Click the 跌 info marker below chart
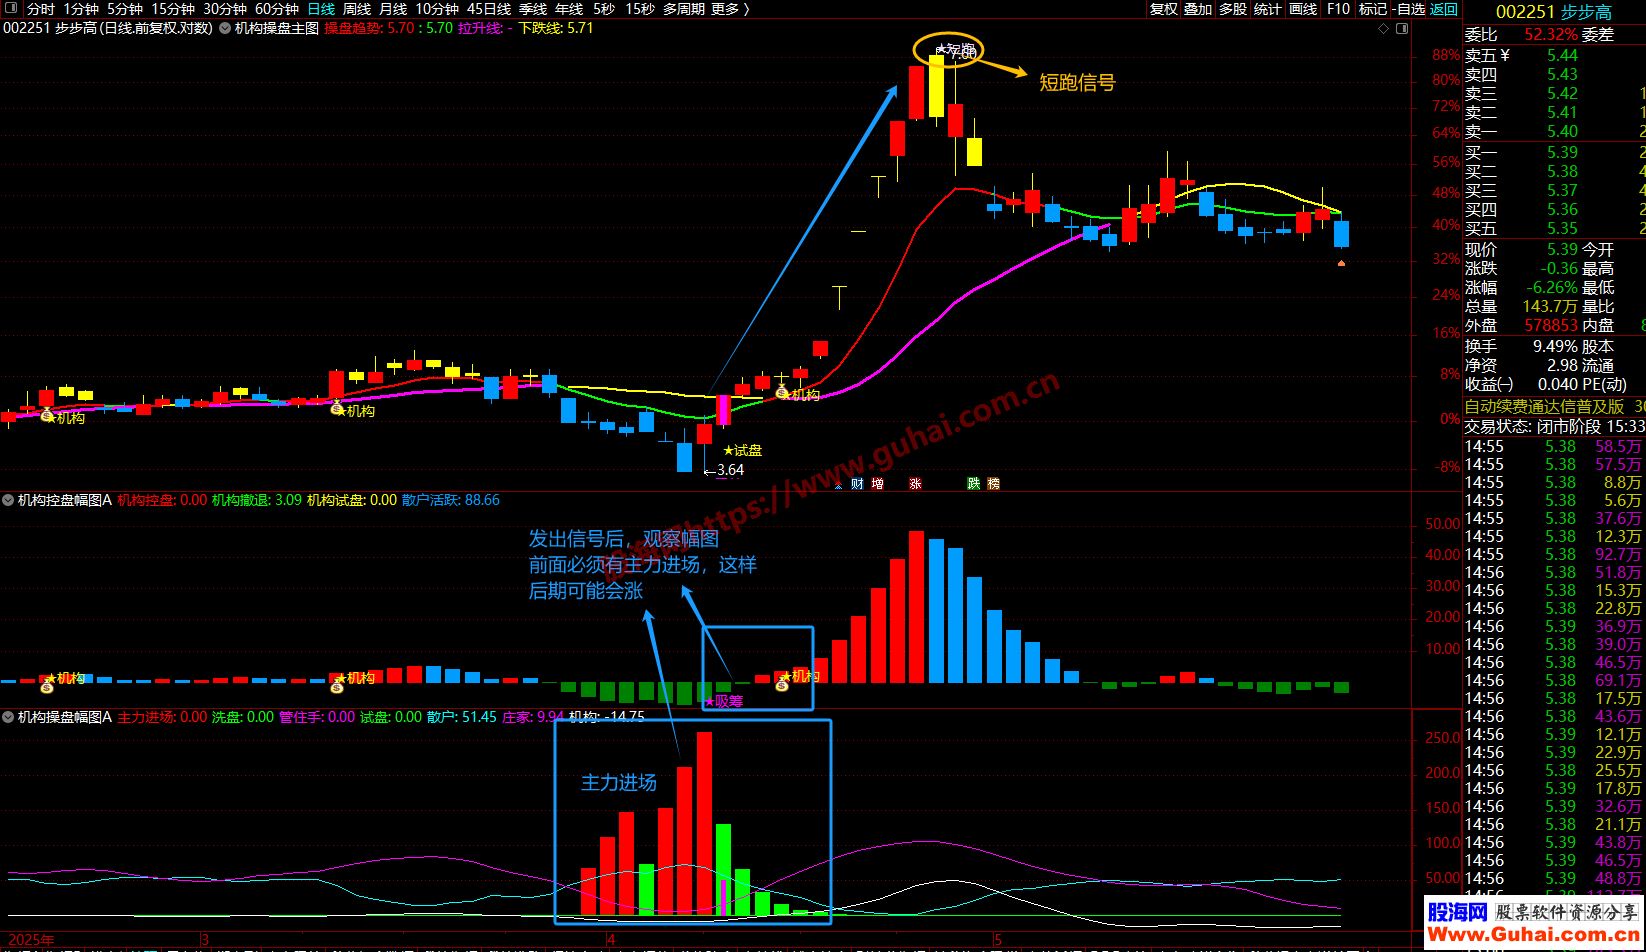1646x952 pixels. point(974,484)
